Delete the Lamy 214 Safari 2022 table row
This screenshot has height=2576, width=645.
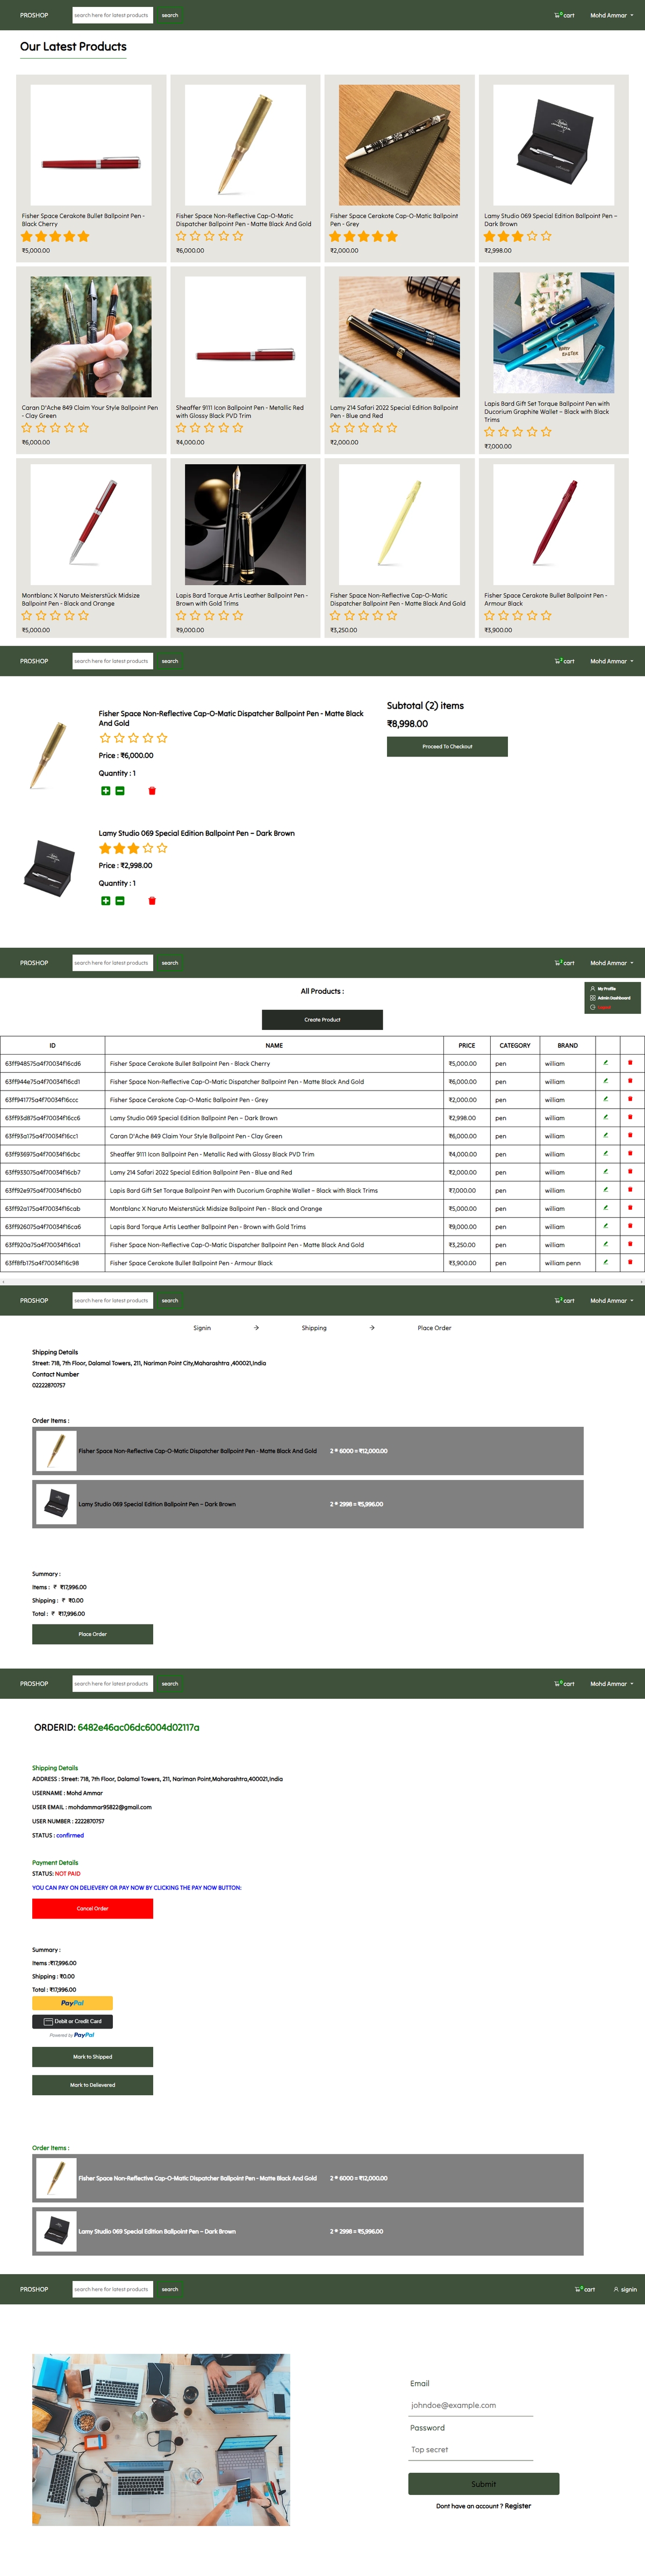(x=630, y=1171)
